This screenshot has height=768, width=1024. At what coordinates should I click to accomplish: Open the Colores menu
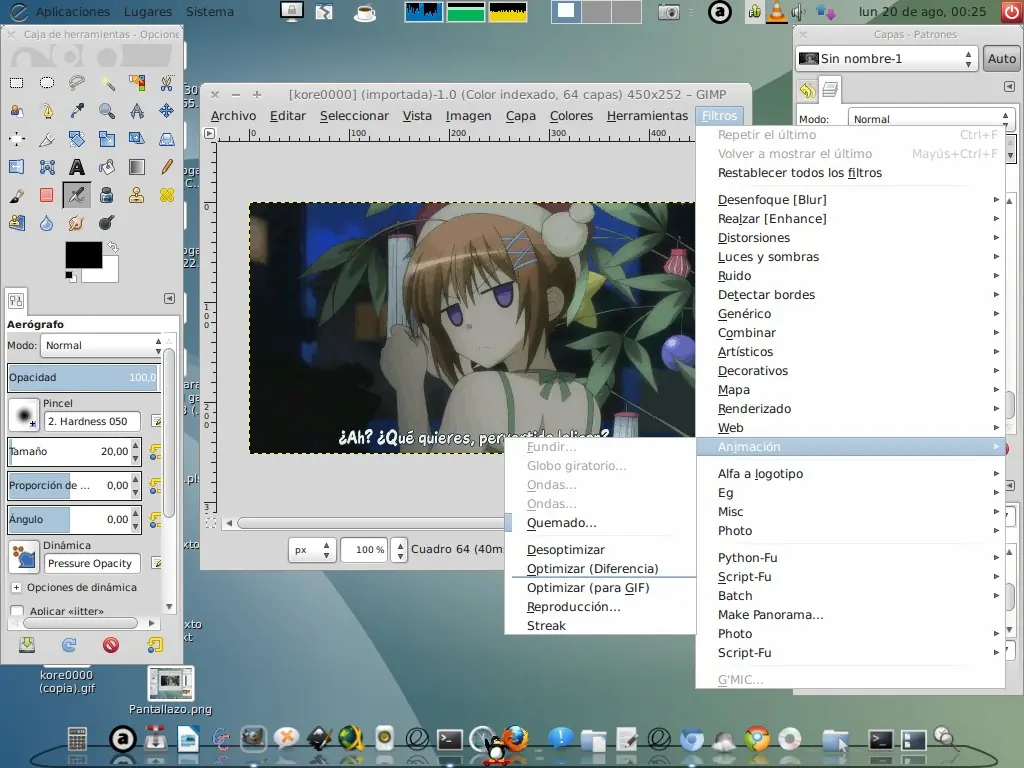(571, 116)
